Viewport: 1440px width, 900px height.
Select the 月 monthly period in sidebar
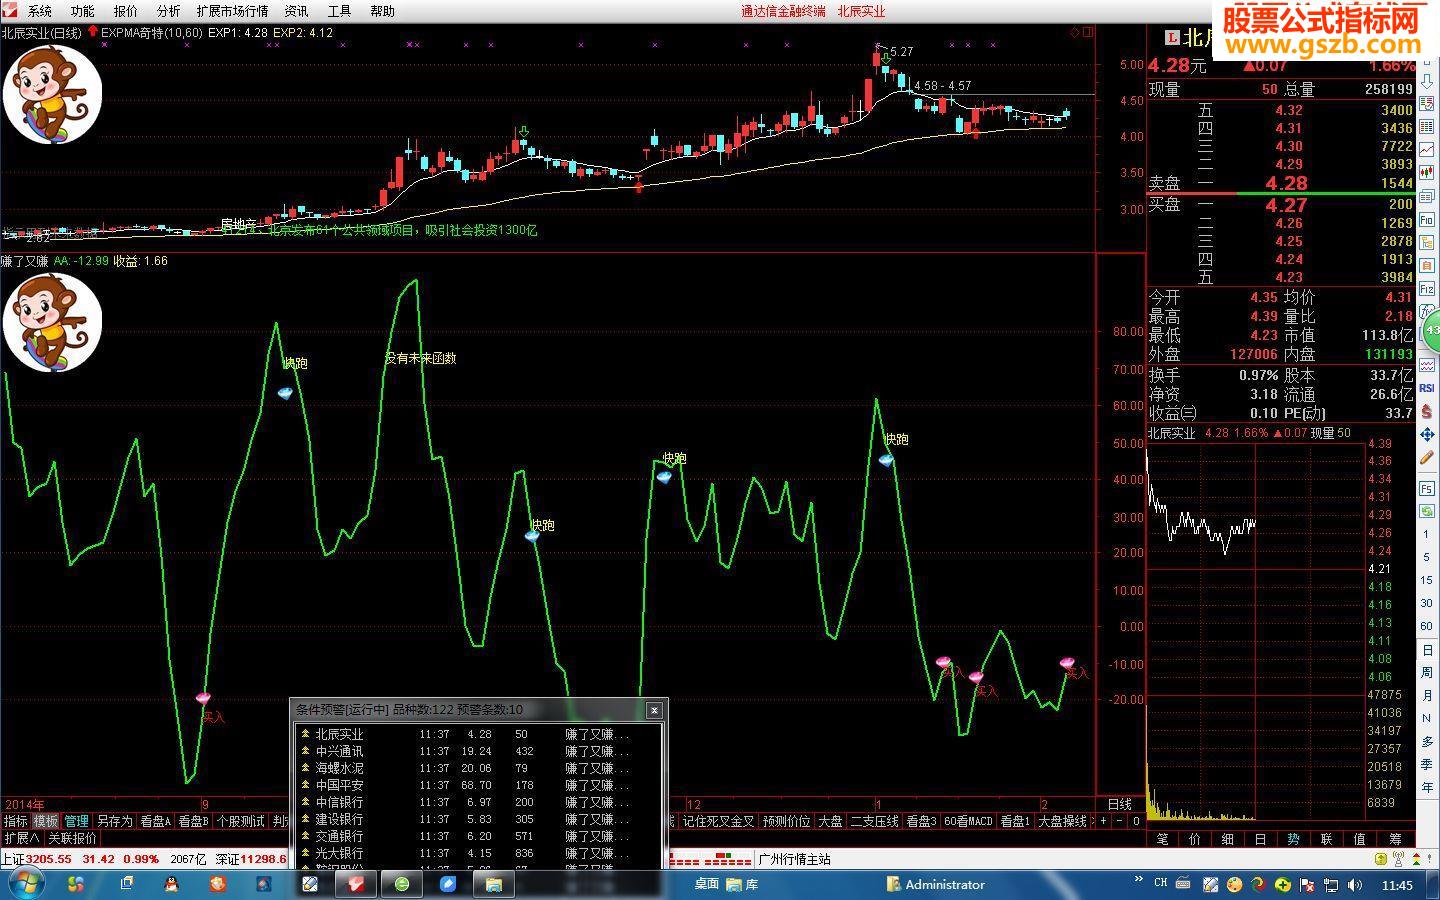pyautogui.click(x=1427, y=695)
